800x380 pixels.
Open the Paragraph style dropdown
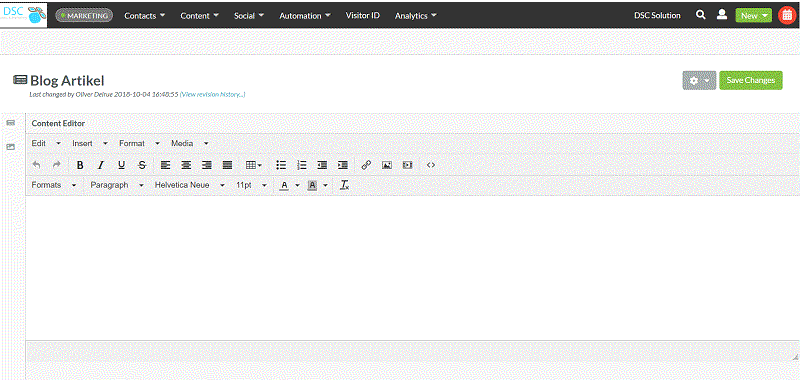pos(117,185)
